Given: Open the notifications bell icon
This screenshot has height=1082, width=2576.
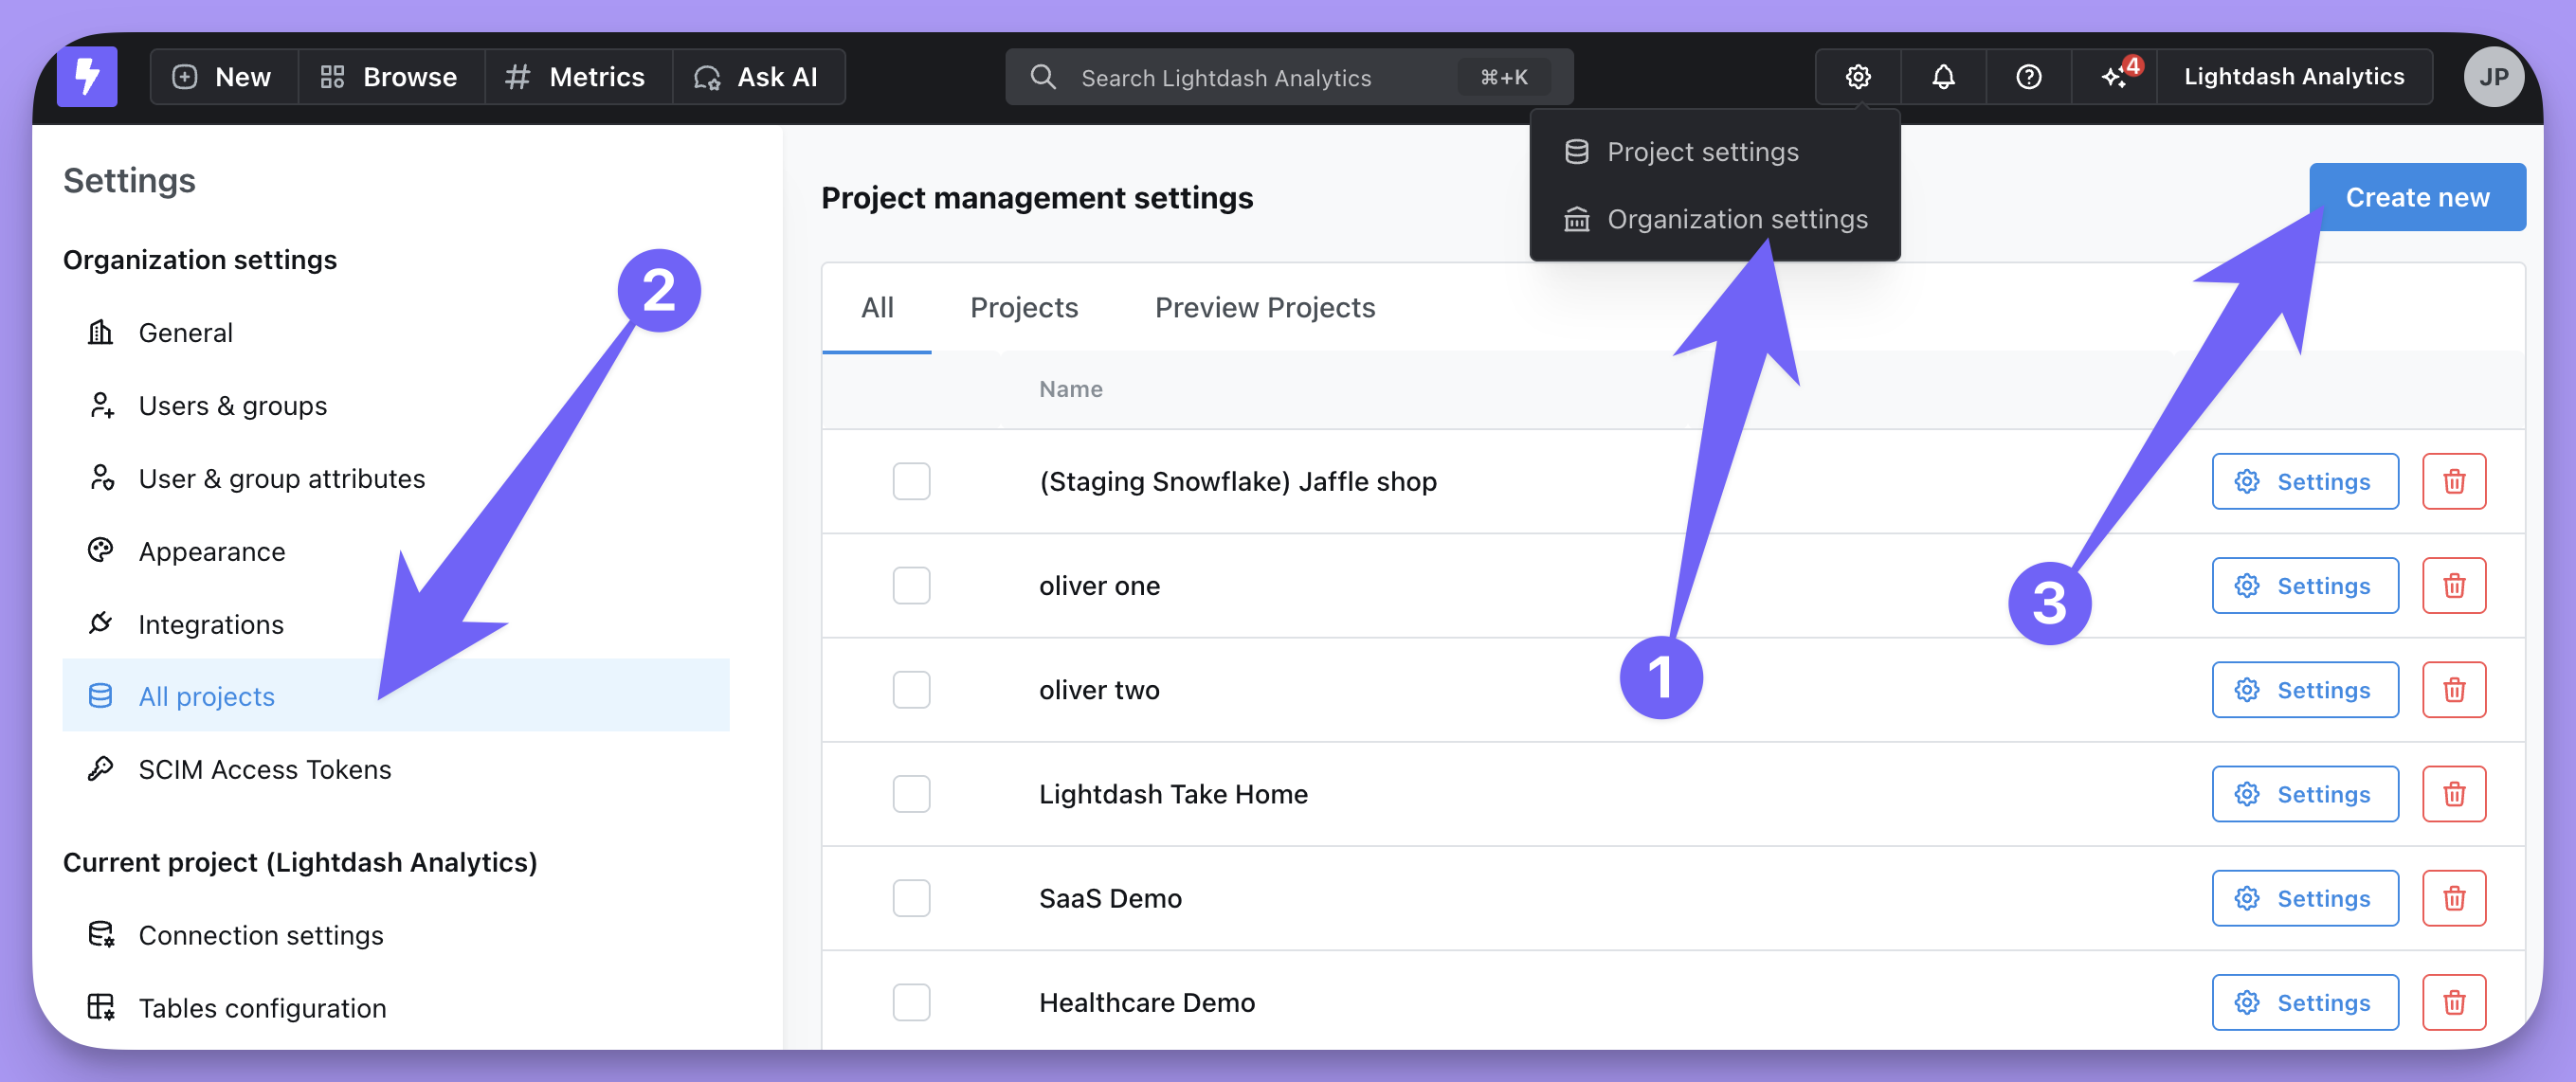Looking at the screenshot, I should coord(1942,77).
